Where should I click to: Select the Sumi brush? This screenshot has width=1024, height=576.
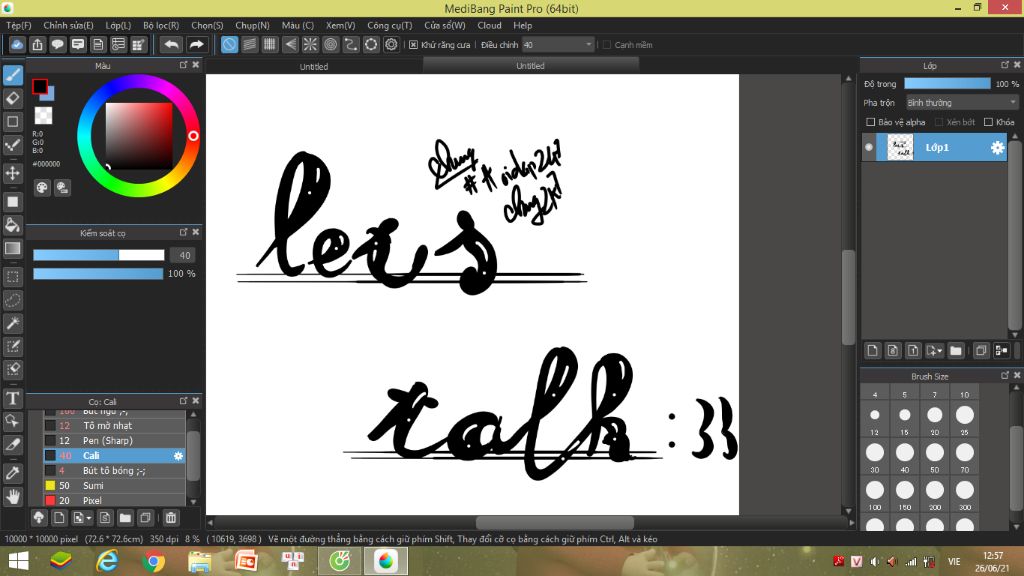(114, 486)
